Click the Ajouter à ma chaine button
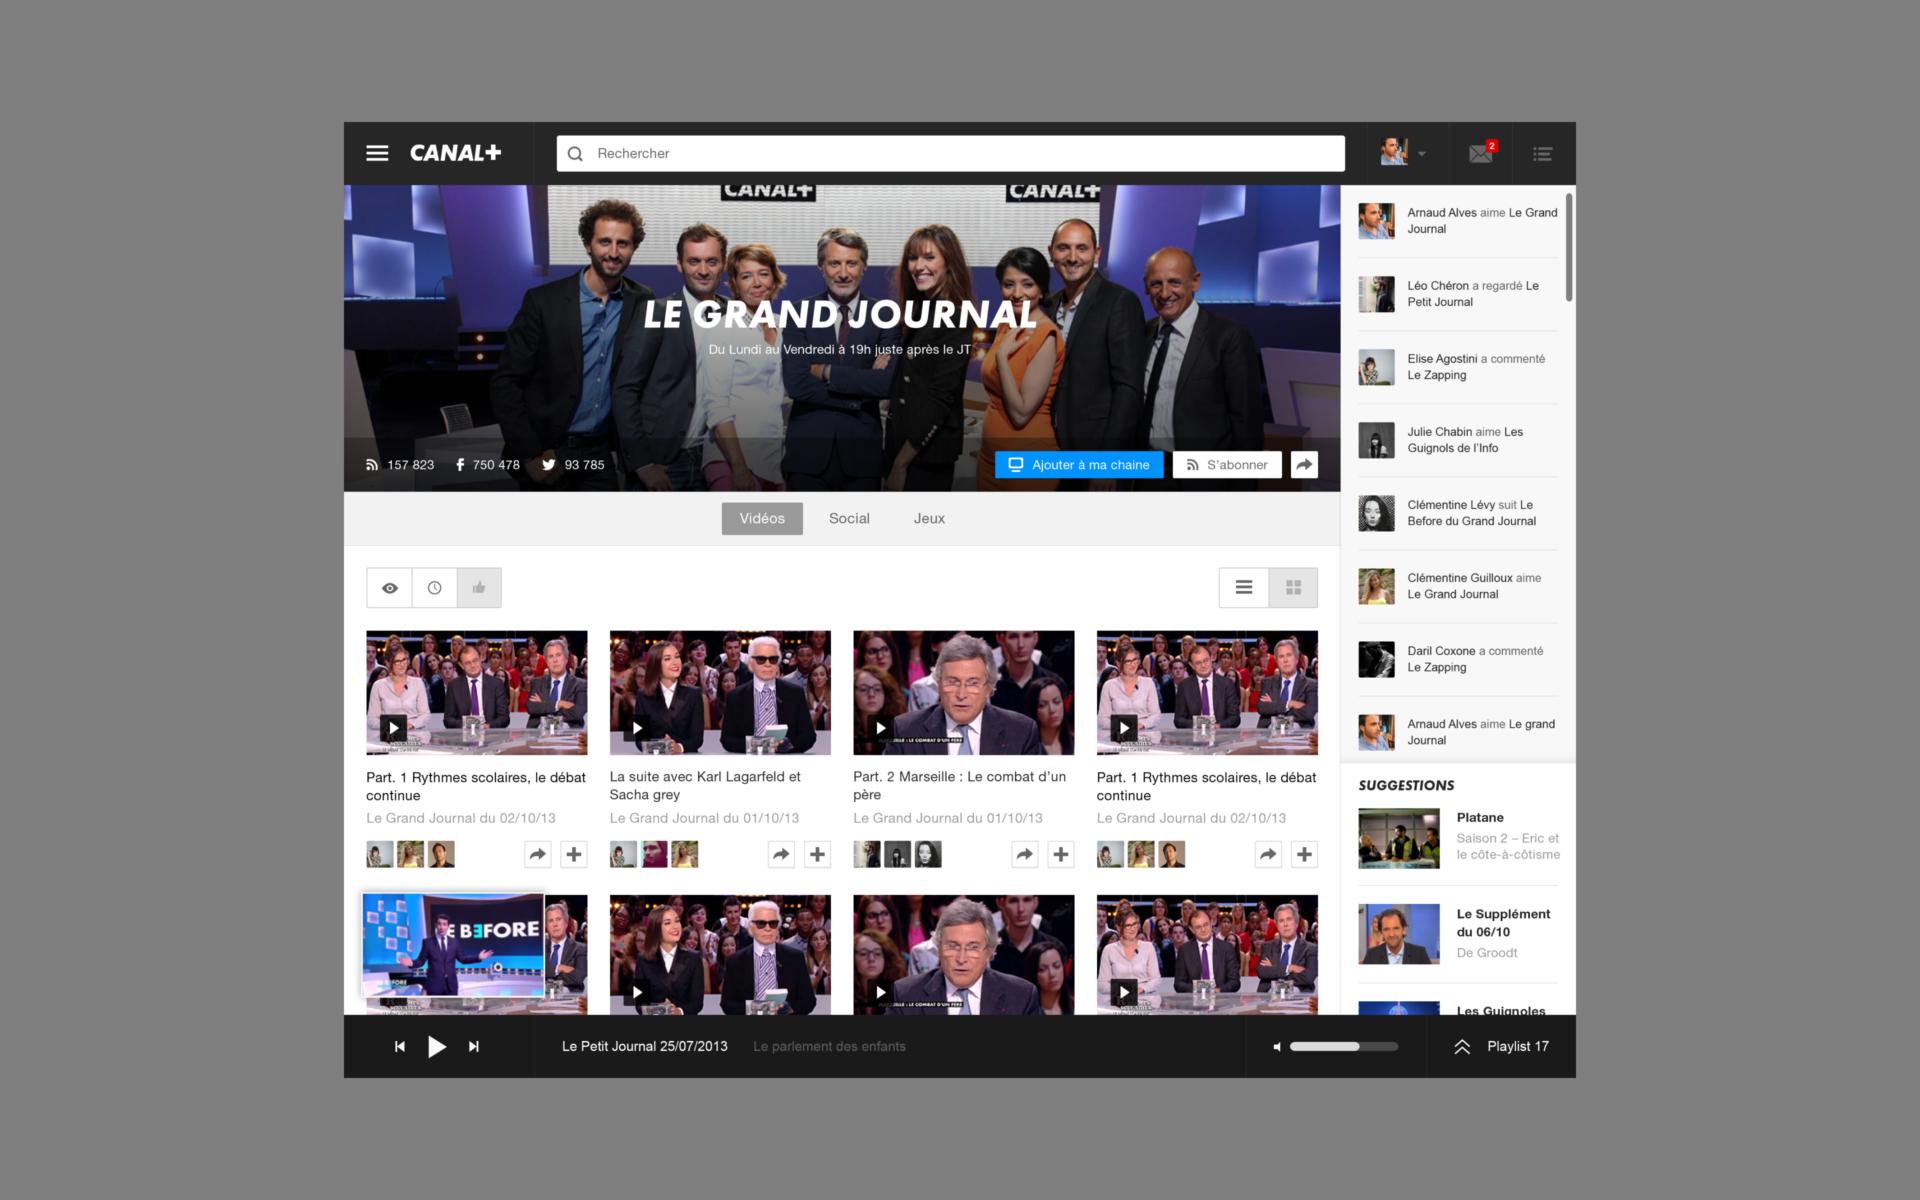The height and width of the screenshot is (1200, 1920). pos(1079,464)
